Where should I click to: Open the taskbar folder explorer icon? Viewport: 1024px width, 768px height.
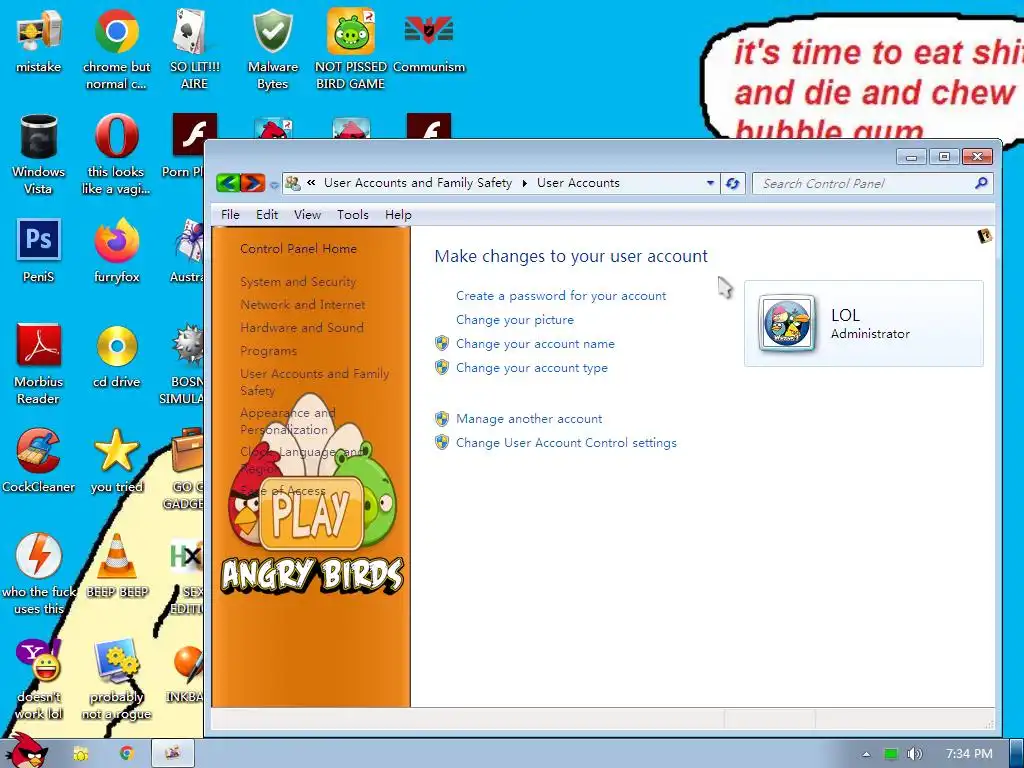(81, 754)
